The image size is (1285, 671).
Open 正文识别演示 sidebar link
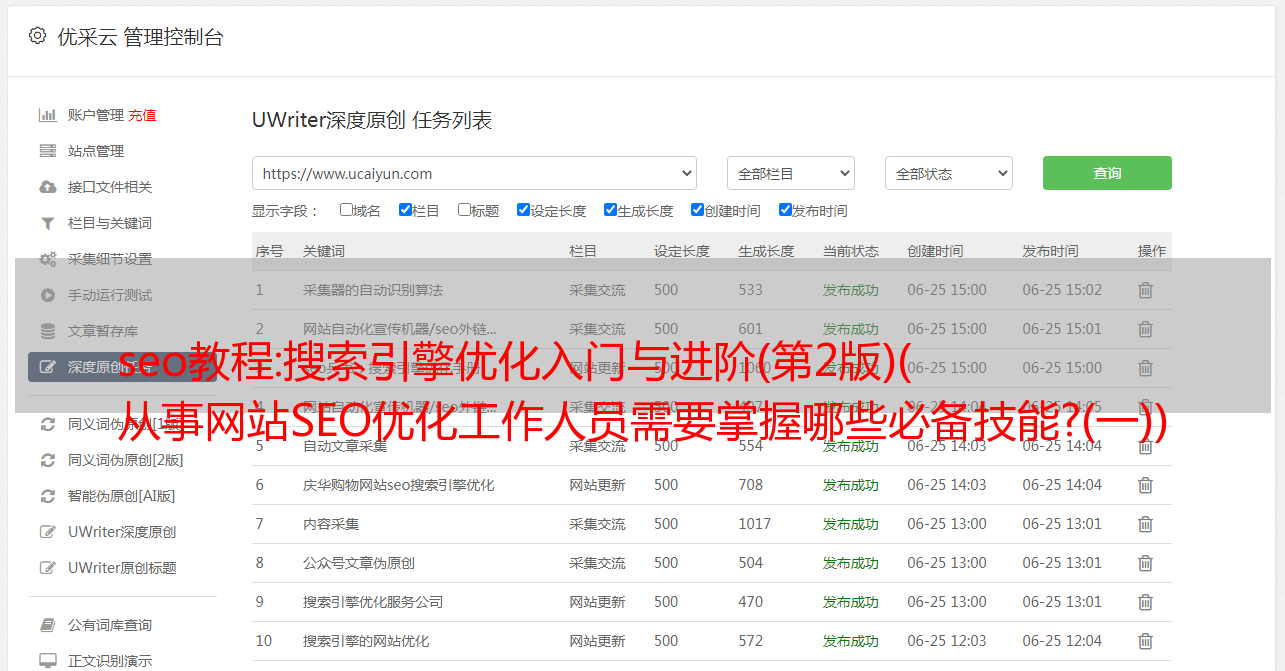click(110, 661)
